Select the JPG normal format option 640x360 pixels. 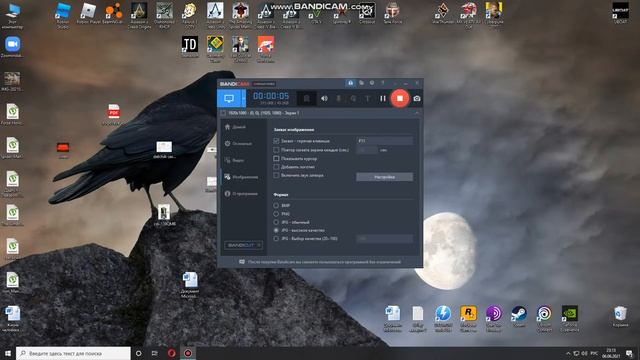[276, 222]
